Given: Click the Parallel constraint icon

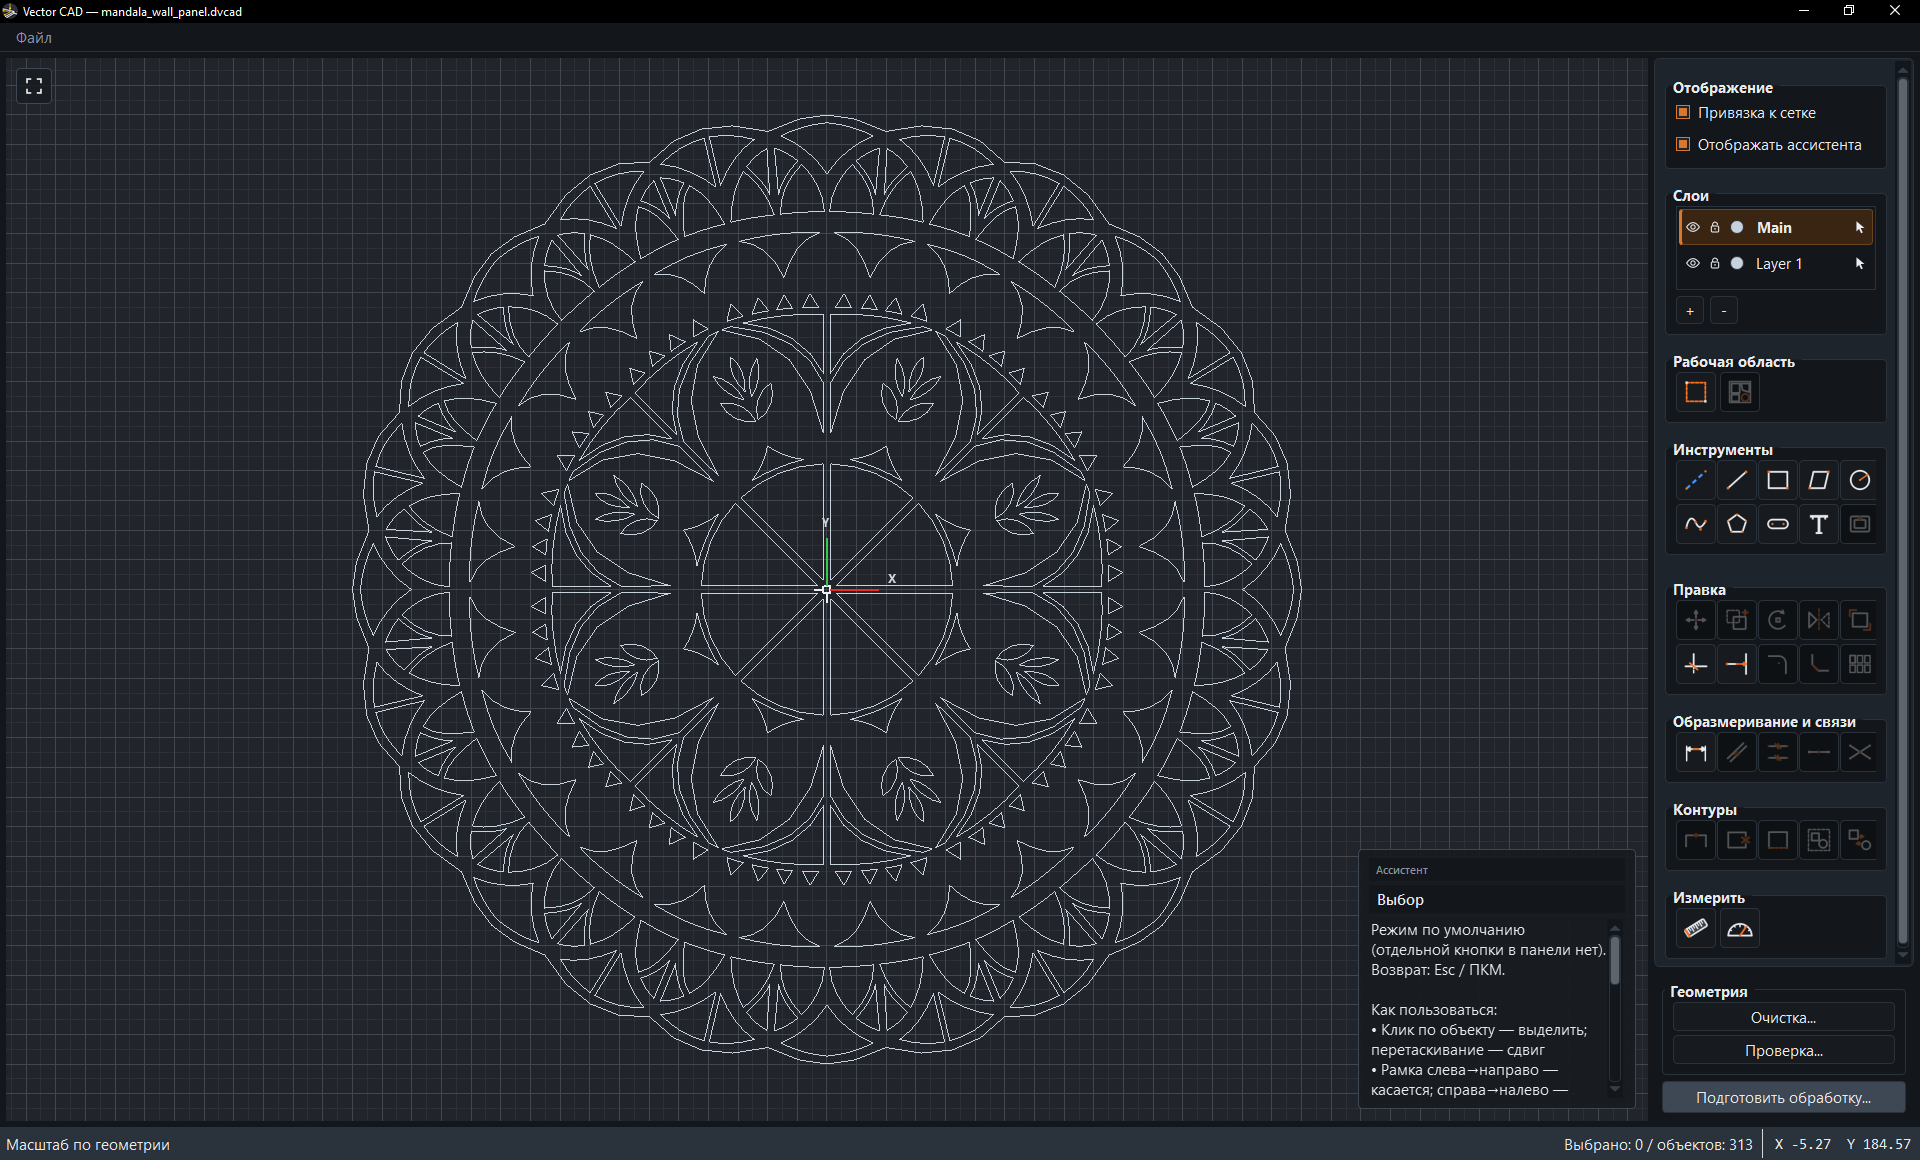Looking at the screenshot, I should click(x=1737, y=753).
